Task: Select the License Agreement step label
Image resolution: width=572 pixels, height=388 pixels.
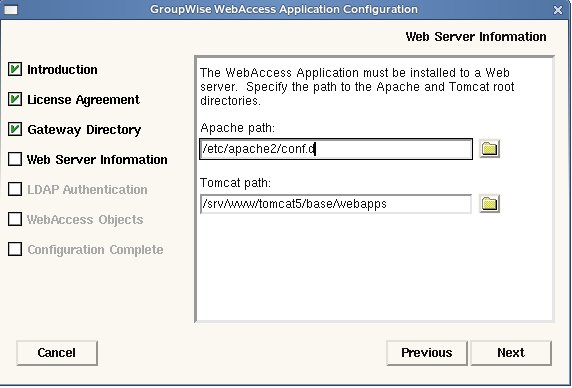Action: tap(84, 100)
